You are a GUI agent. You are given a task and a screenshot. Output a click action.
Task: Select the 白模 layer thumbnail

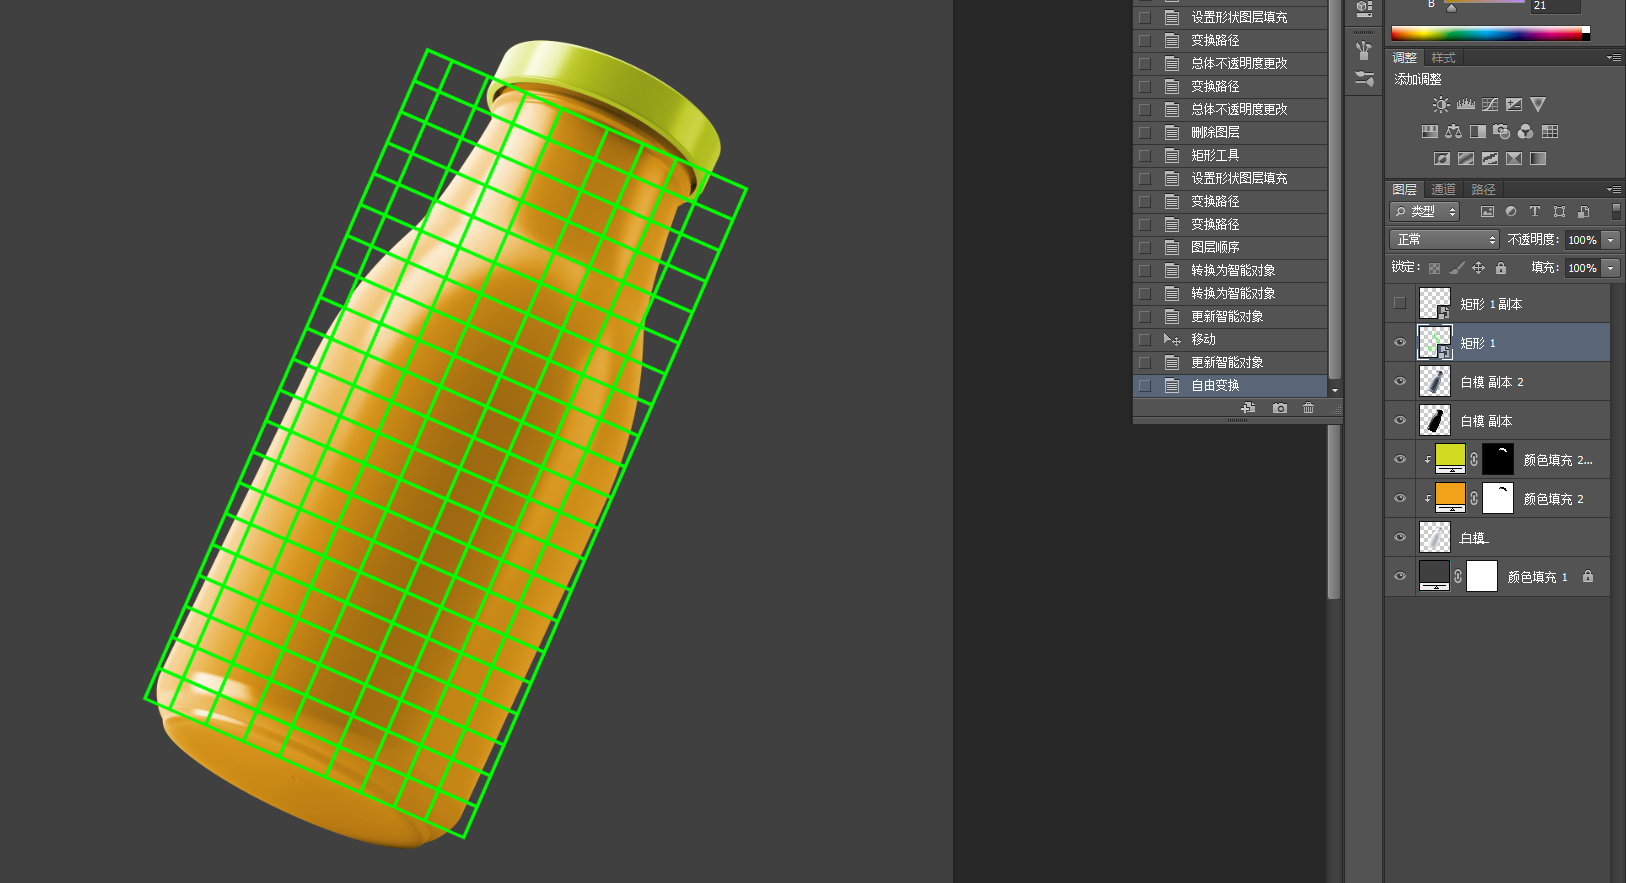pos(1435,537)
